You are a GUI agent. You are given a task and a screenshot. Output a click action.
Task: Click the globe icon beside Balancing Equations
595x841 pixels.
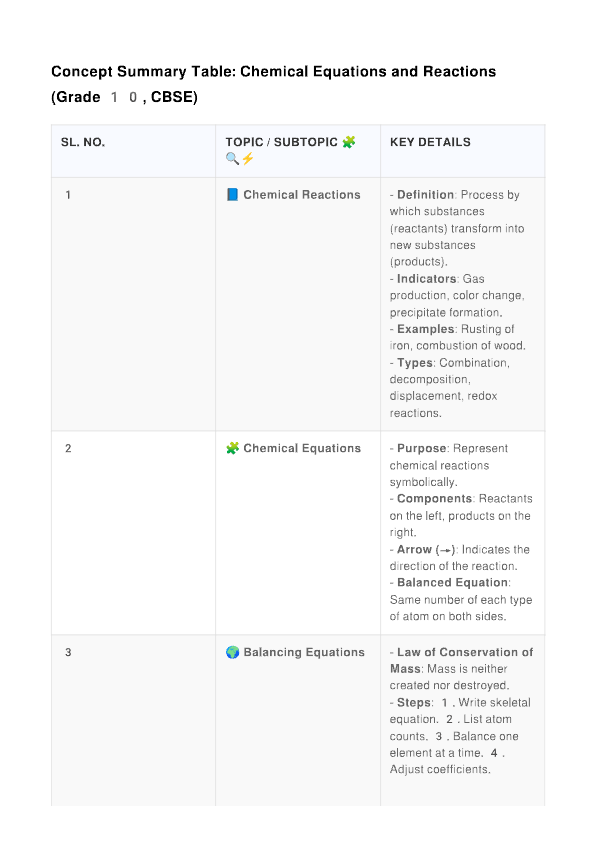click(232, 652)
